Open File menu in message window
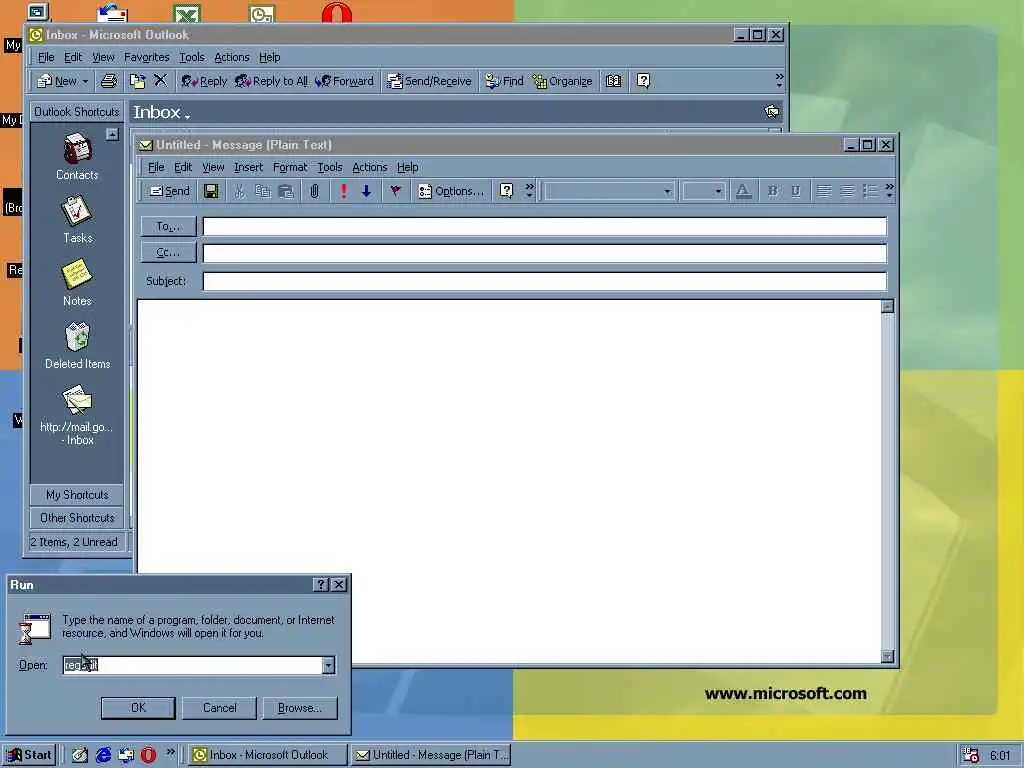 tap(156, 167)
